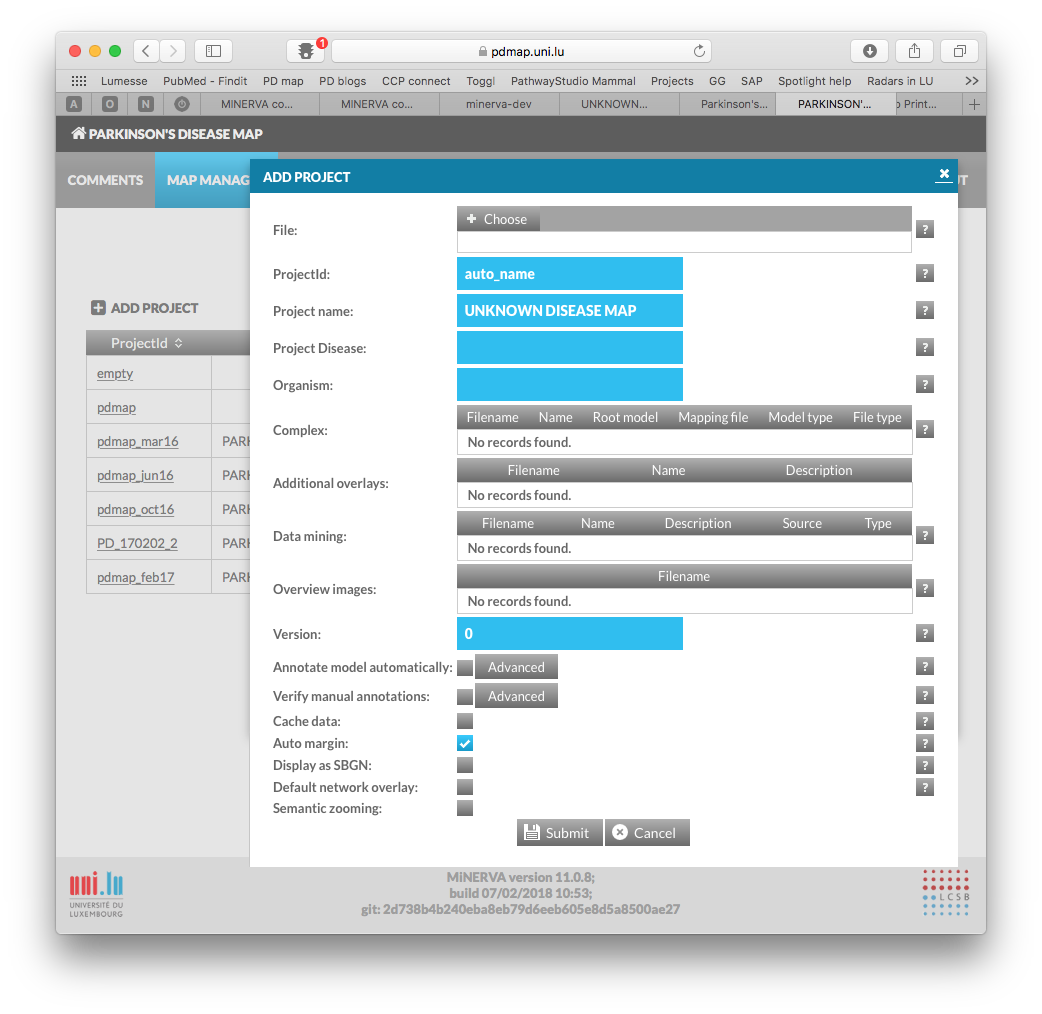Uncheck the Auto margin checkbox
The width and height of the screenshot is (1042, 1014).
click(x=465, y=743)
